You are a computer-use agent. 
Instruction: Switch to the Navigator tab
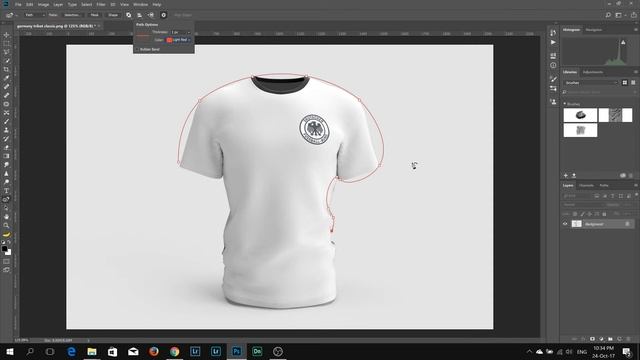click(x=593, y=30)
